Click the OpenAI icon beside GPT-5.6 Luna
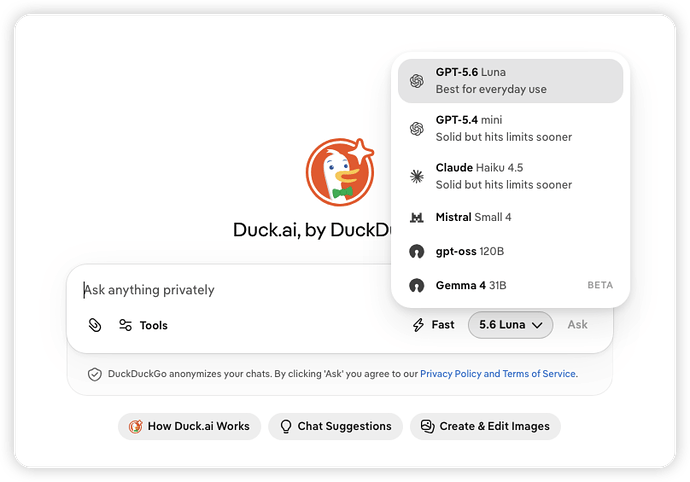The width and height of the screenshot is (690, 482). (417, 81)
